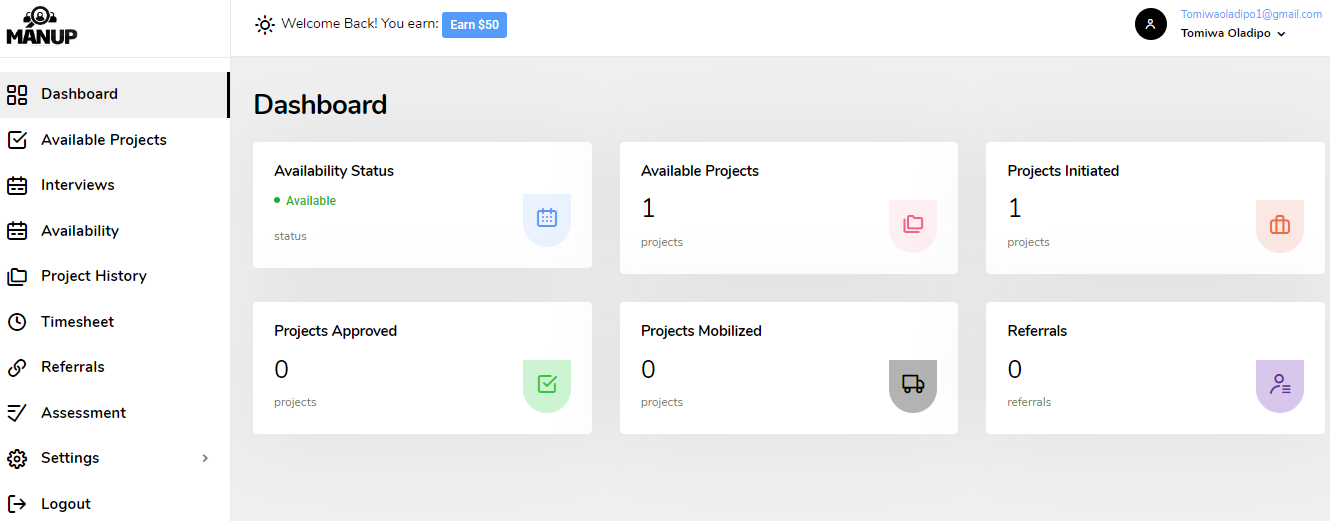Click the Availability calendar icon in sidebar
Image resolution: width=1330 pixels, height=521 pixels.
point(17,231)
